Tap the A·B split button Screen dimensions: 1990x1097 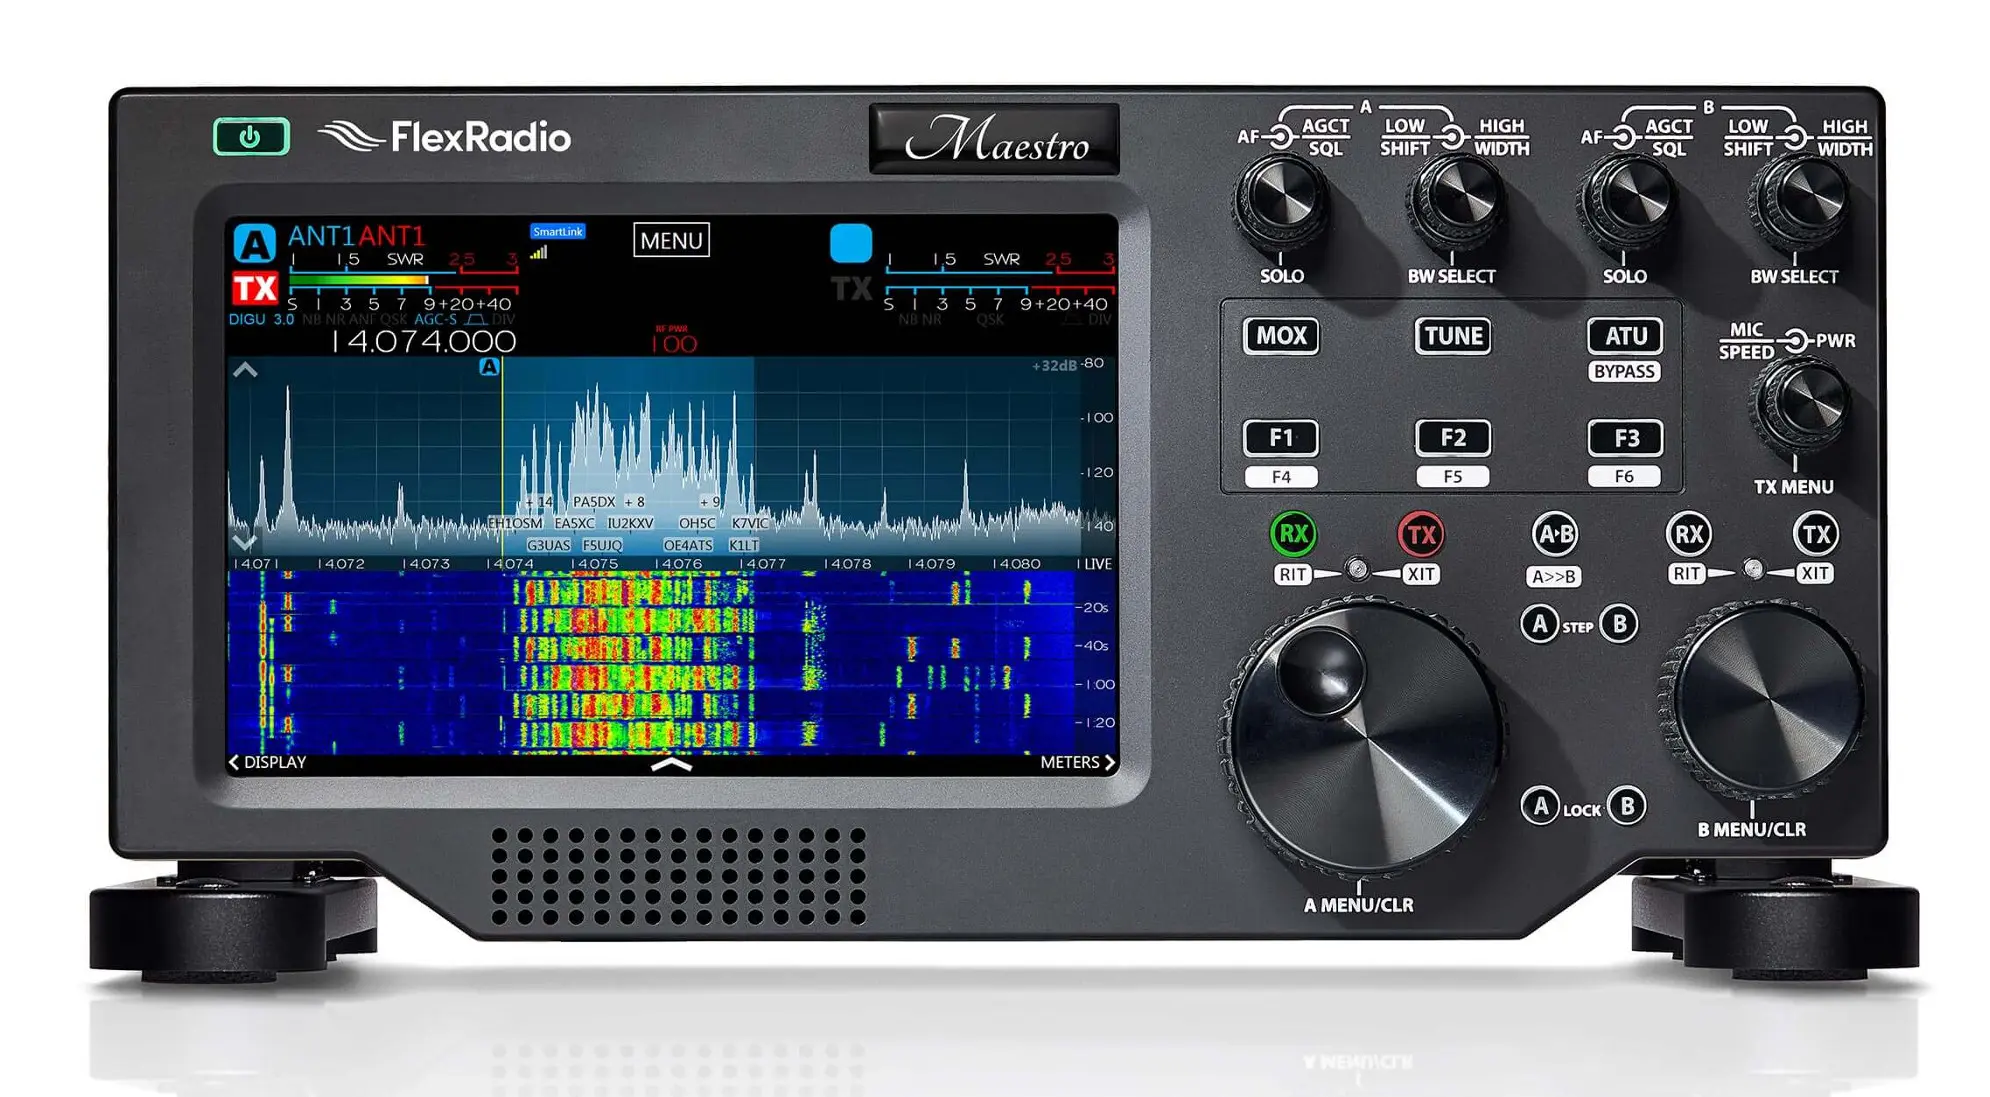coord(1555,534)
